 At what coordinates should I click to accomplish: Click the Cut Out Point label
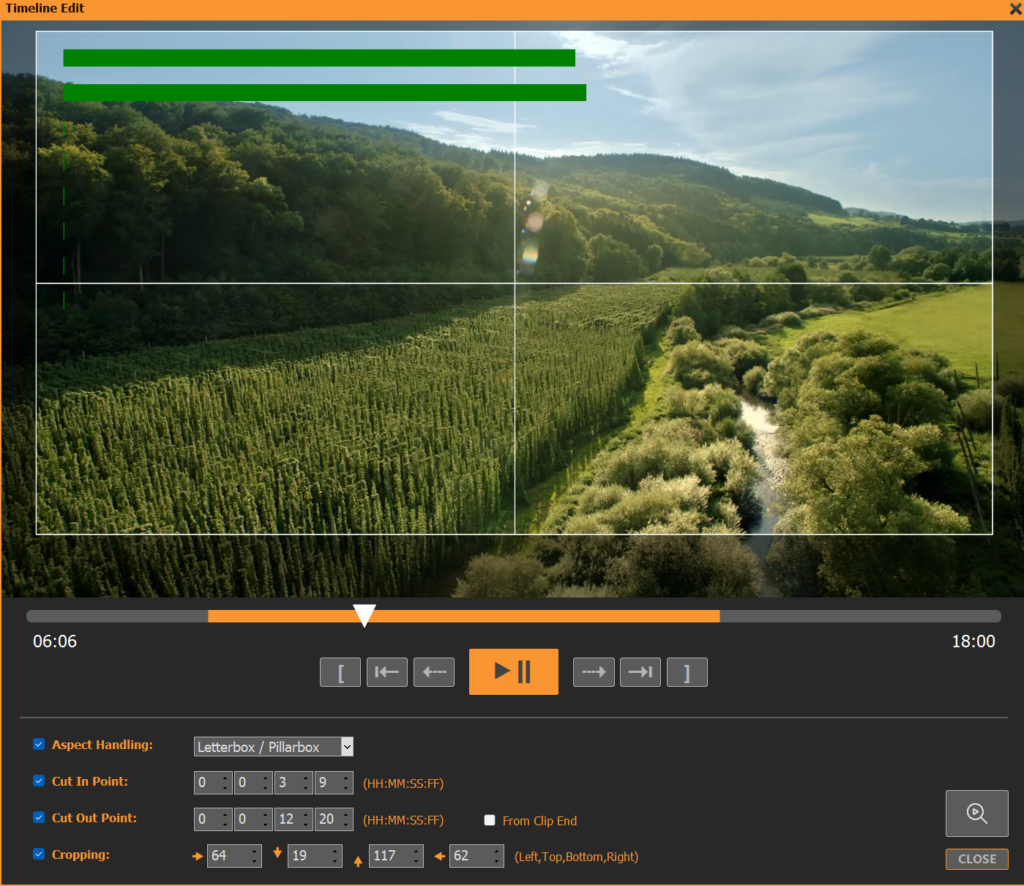click(95, 817)
